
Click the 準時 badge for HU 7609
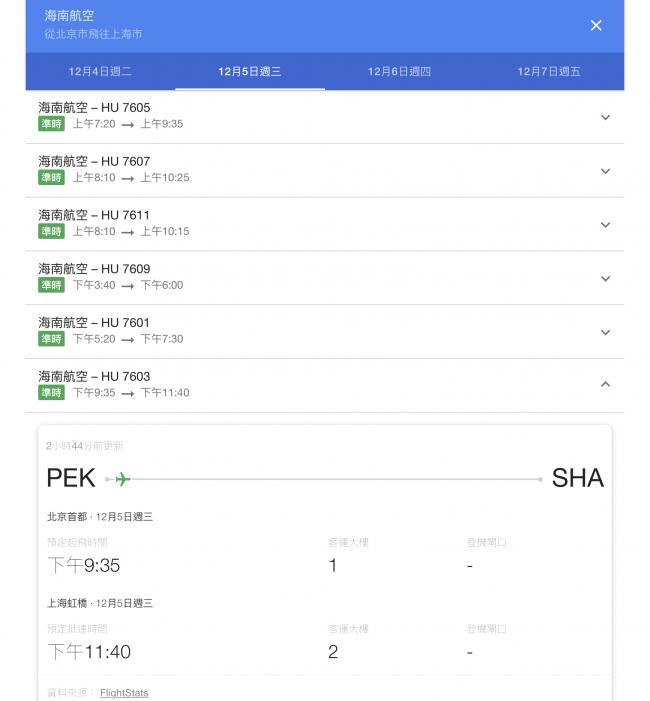[51, 285]
